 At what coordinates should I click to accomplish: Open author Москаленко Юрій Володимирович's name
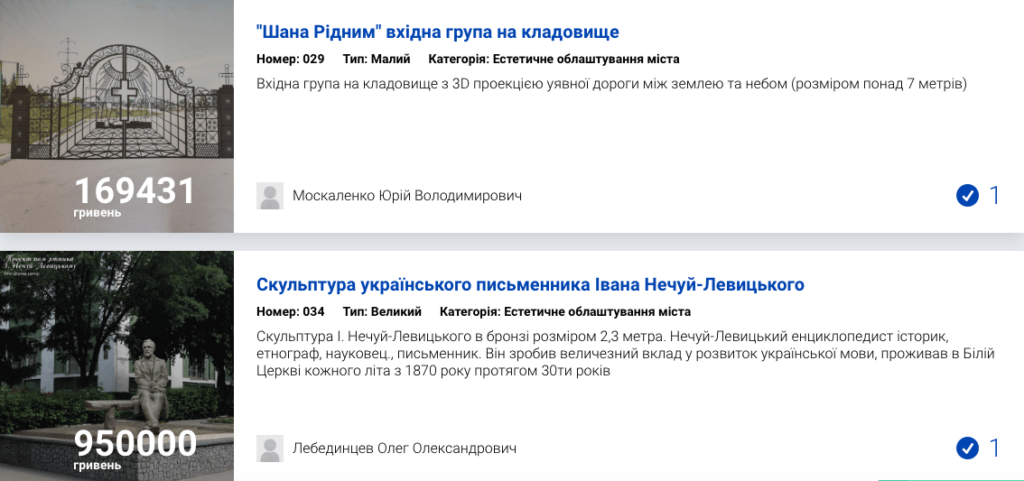click(x=407, y=196)
